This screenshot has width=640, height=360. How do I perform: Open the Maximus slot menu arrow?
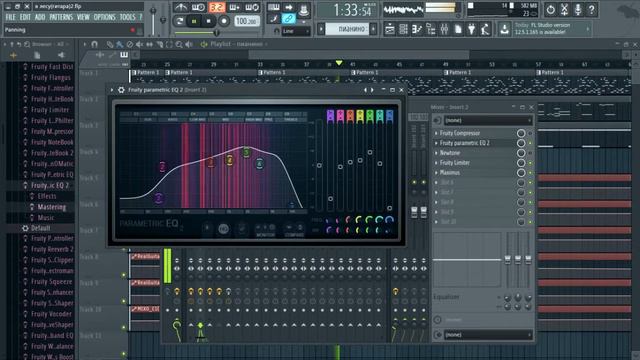pos(436,173)
